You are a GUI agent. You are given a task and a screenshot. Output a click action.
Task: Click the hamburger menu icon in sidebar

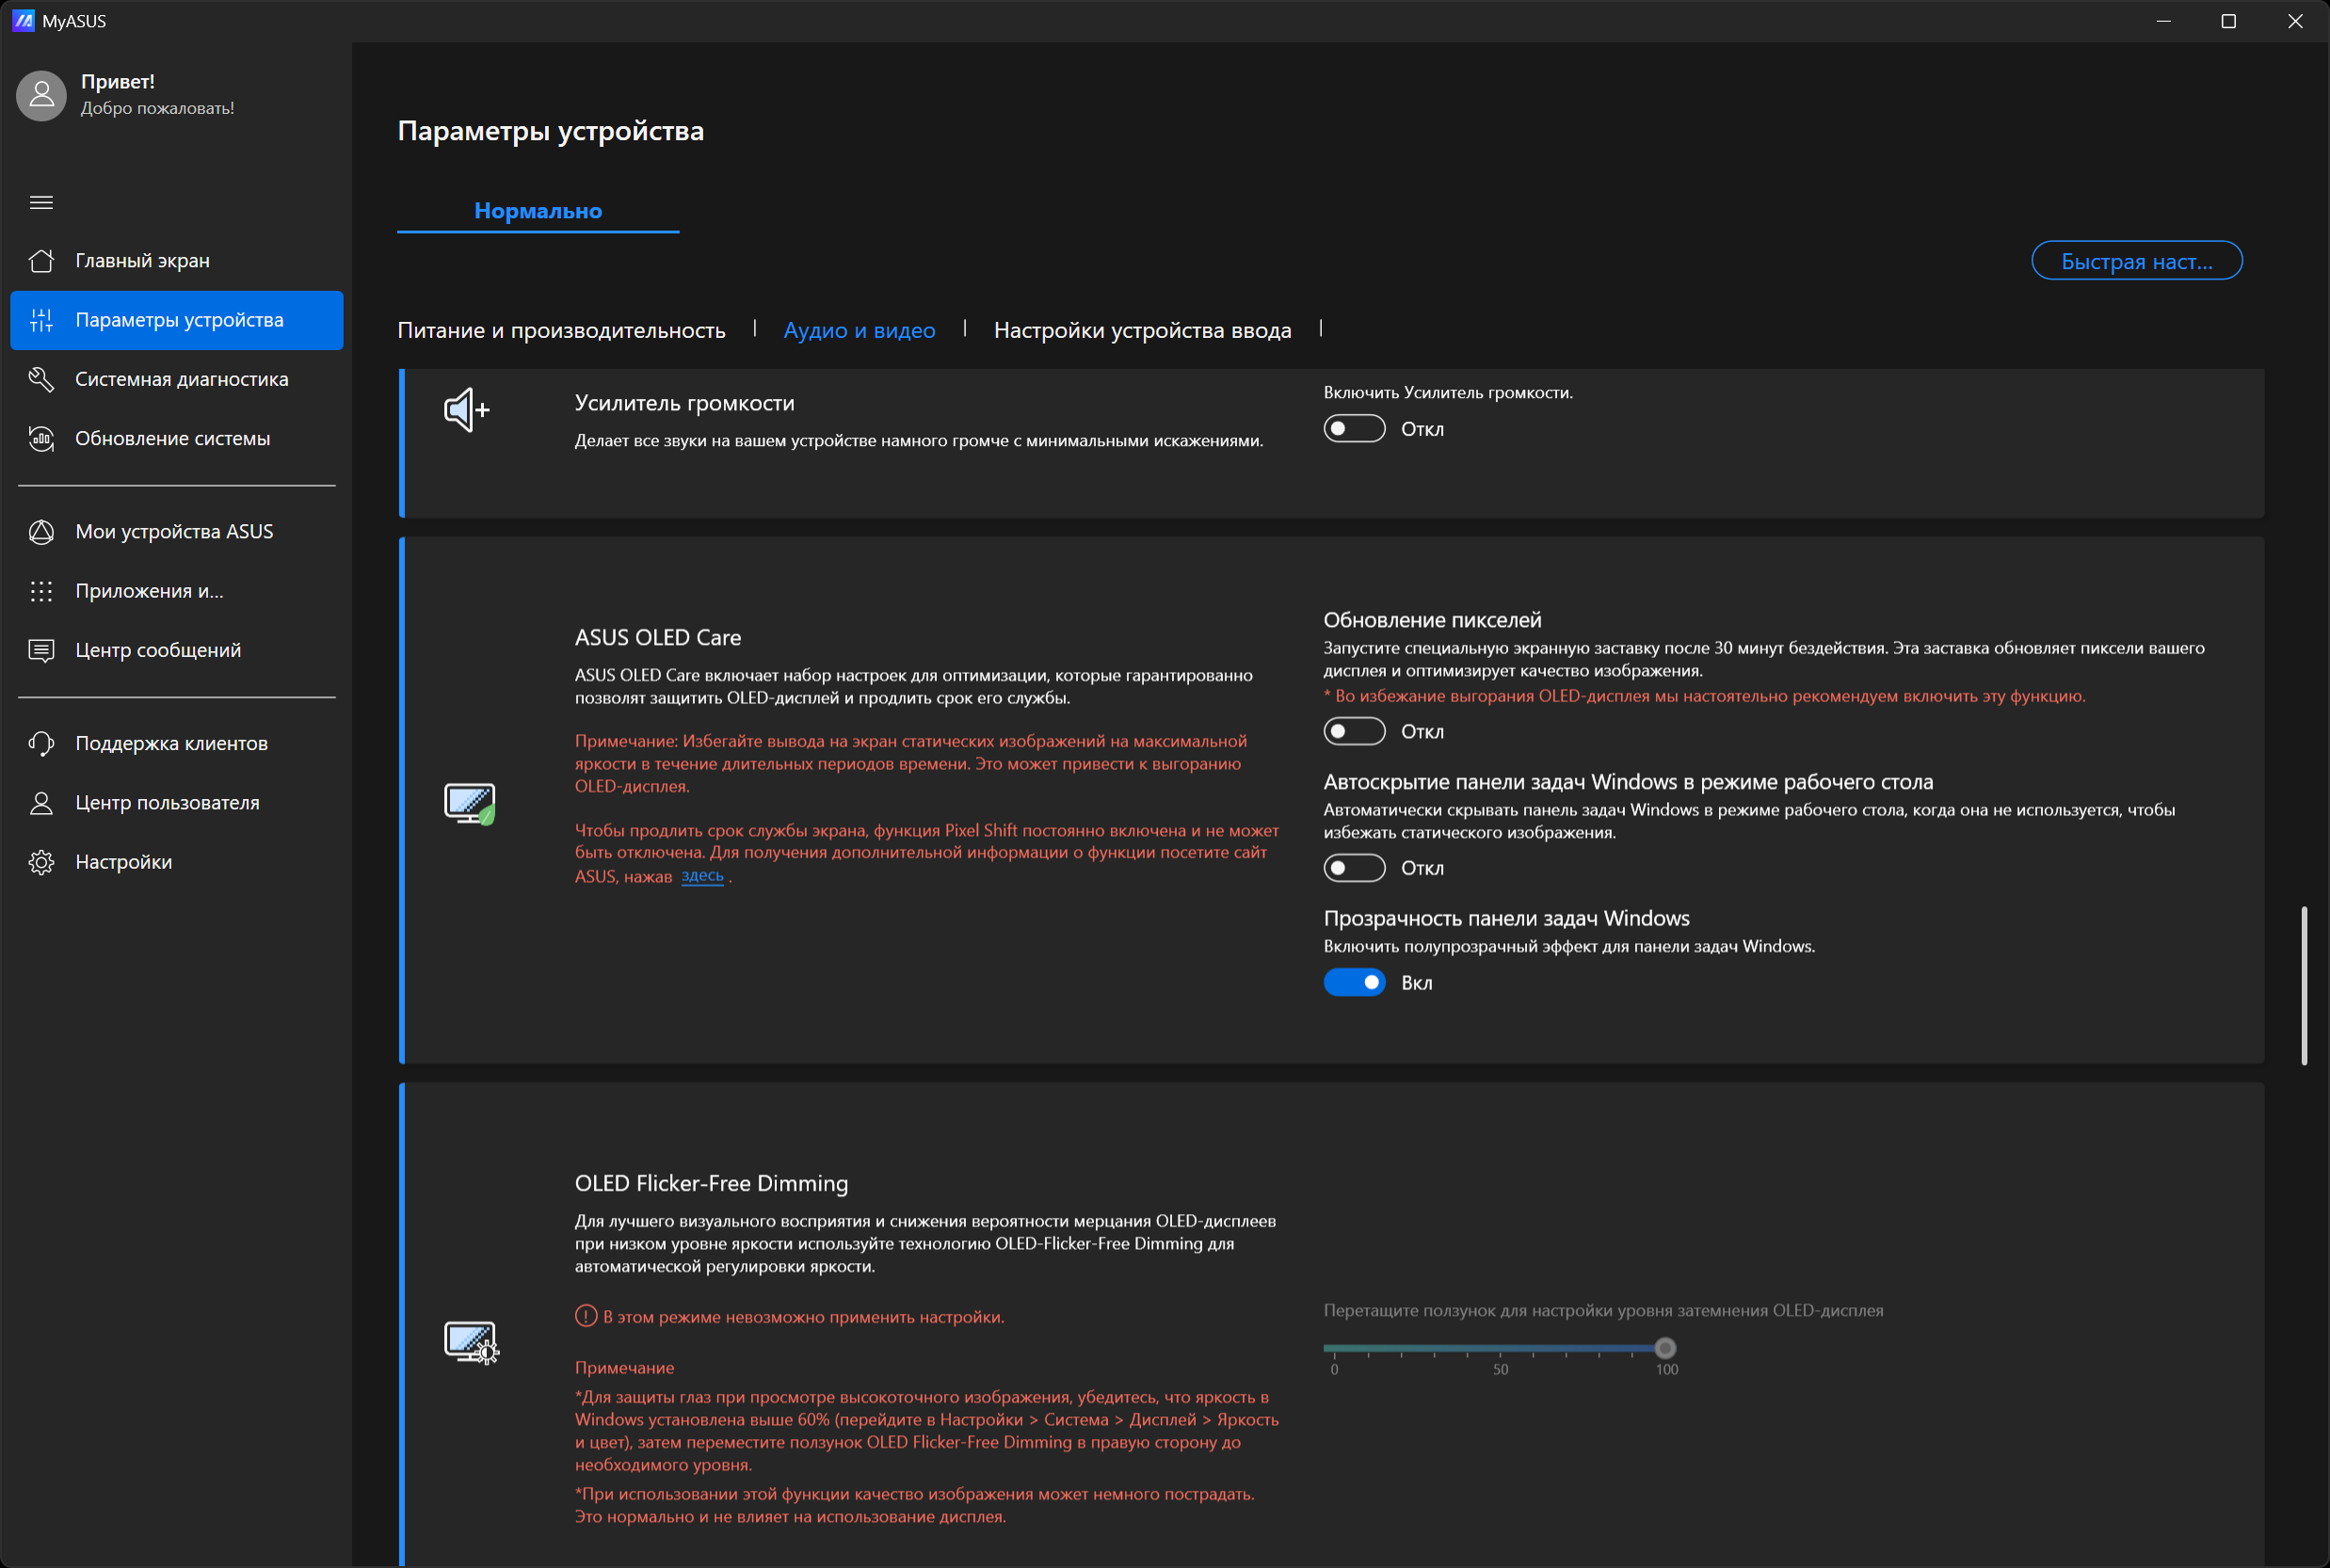(x=41, y=202)
